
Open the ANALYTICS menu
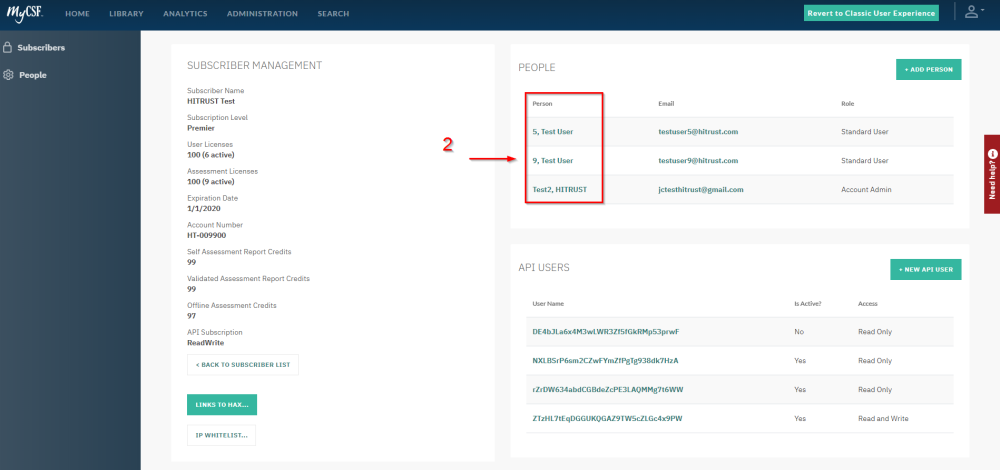pyautogui.click(x=185, y=13)
